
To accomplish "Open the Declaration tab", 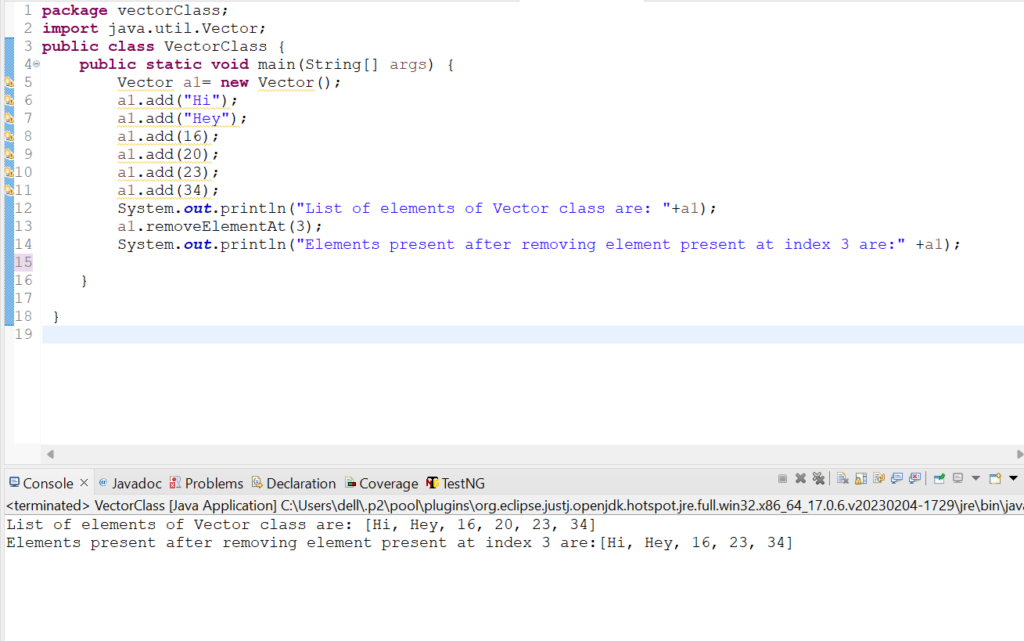I will coord(301,483).
